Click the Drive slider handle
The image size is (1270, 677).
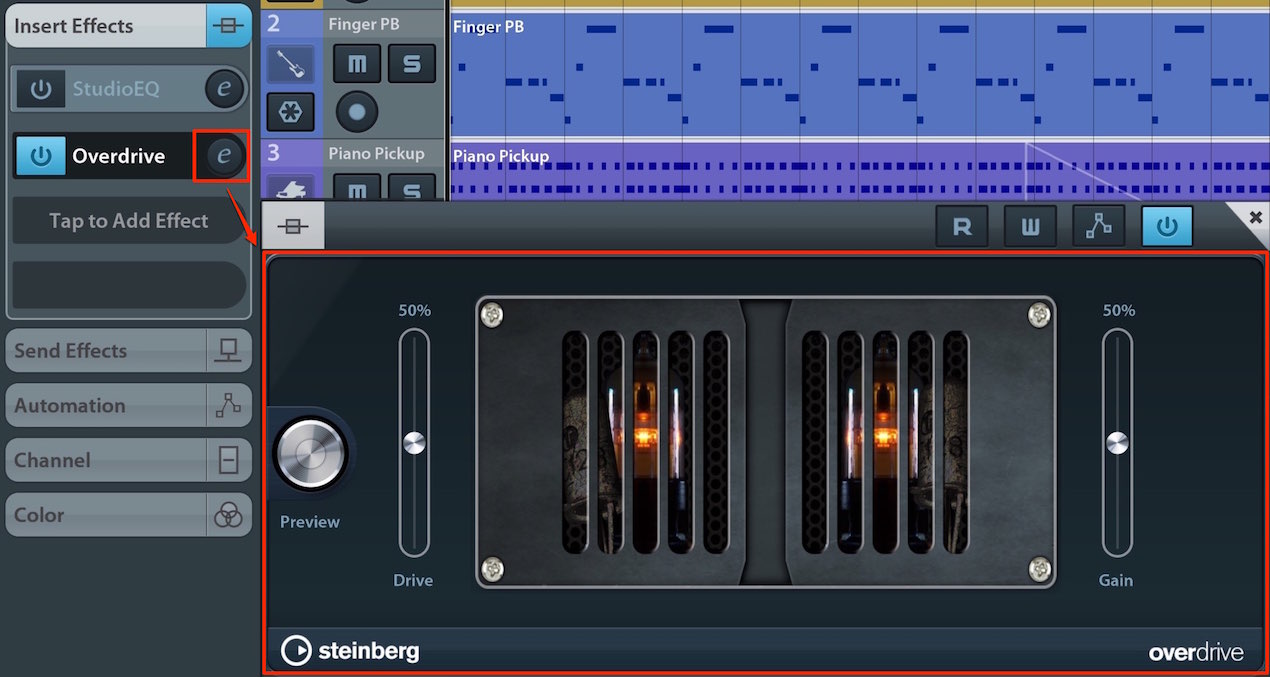tap(414, 443)
